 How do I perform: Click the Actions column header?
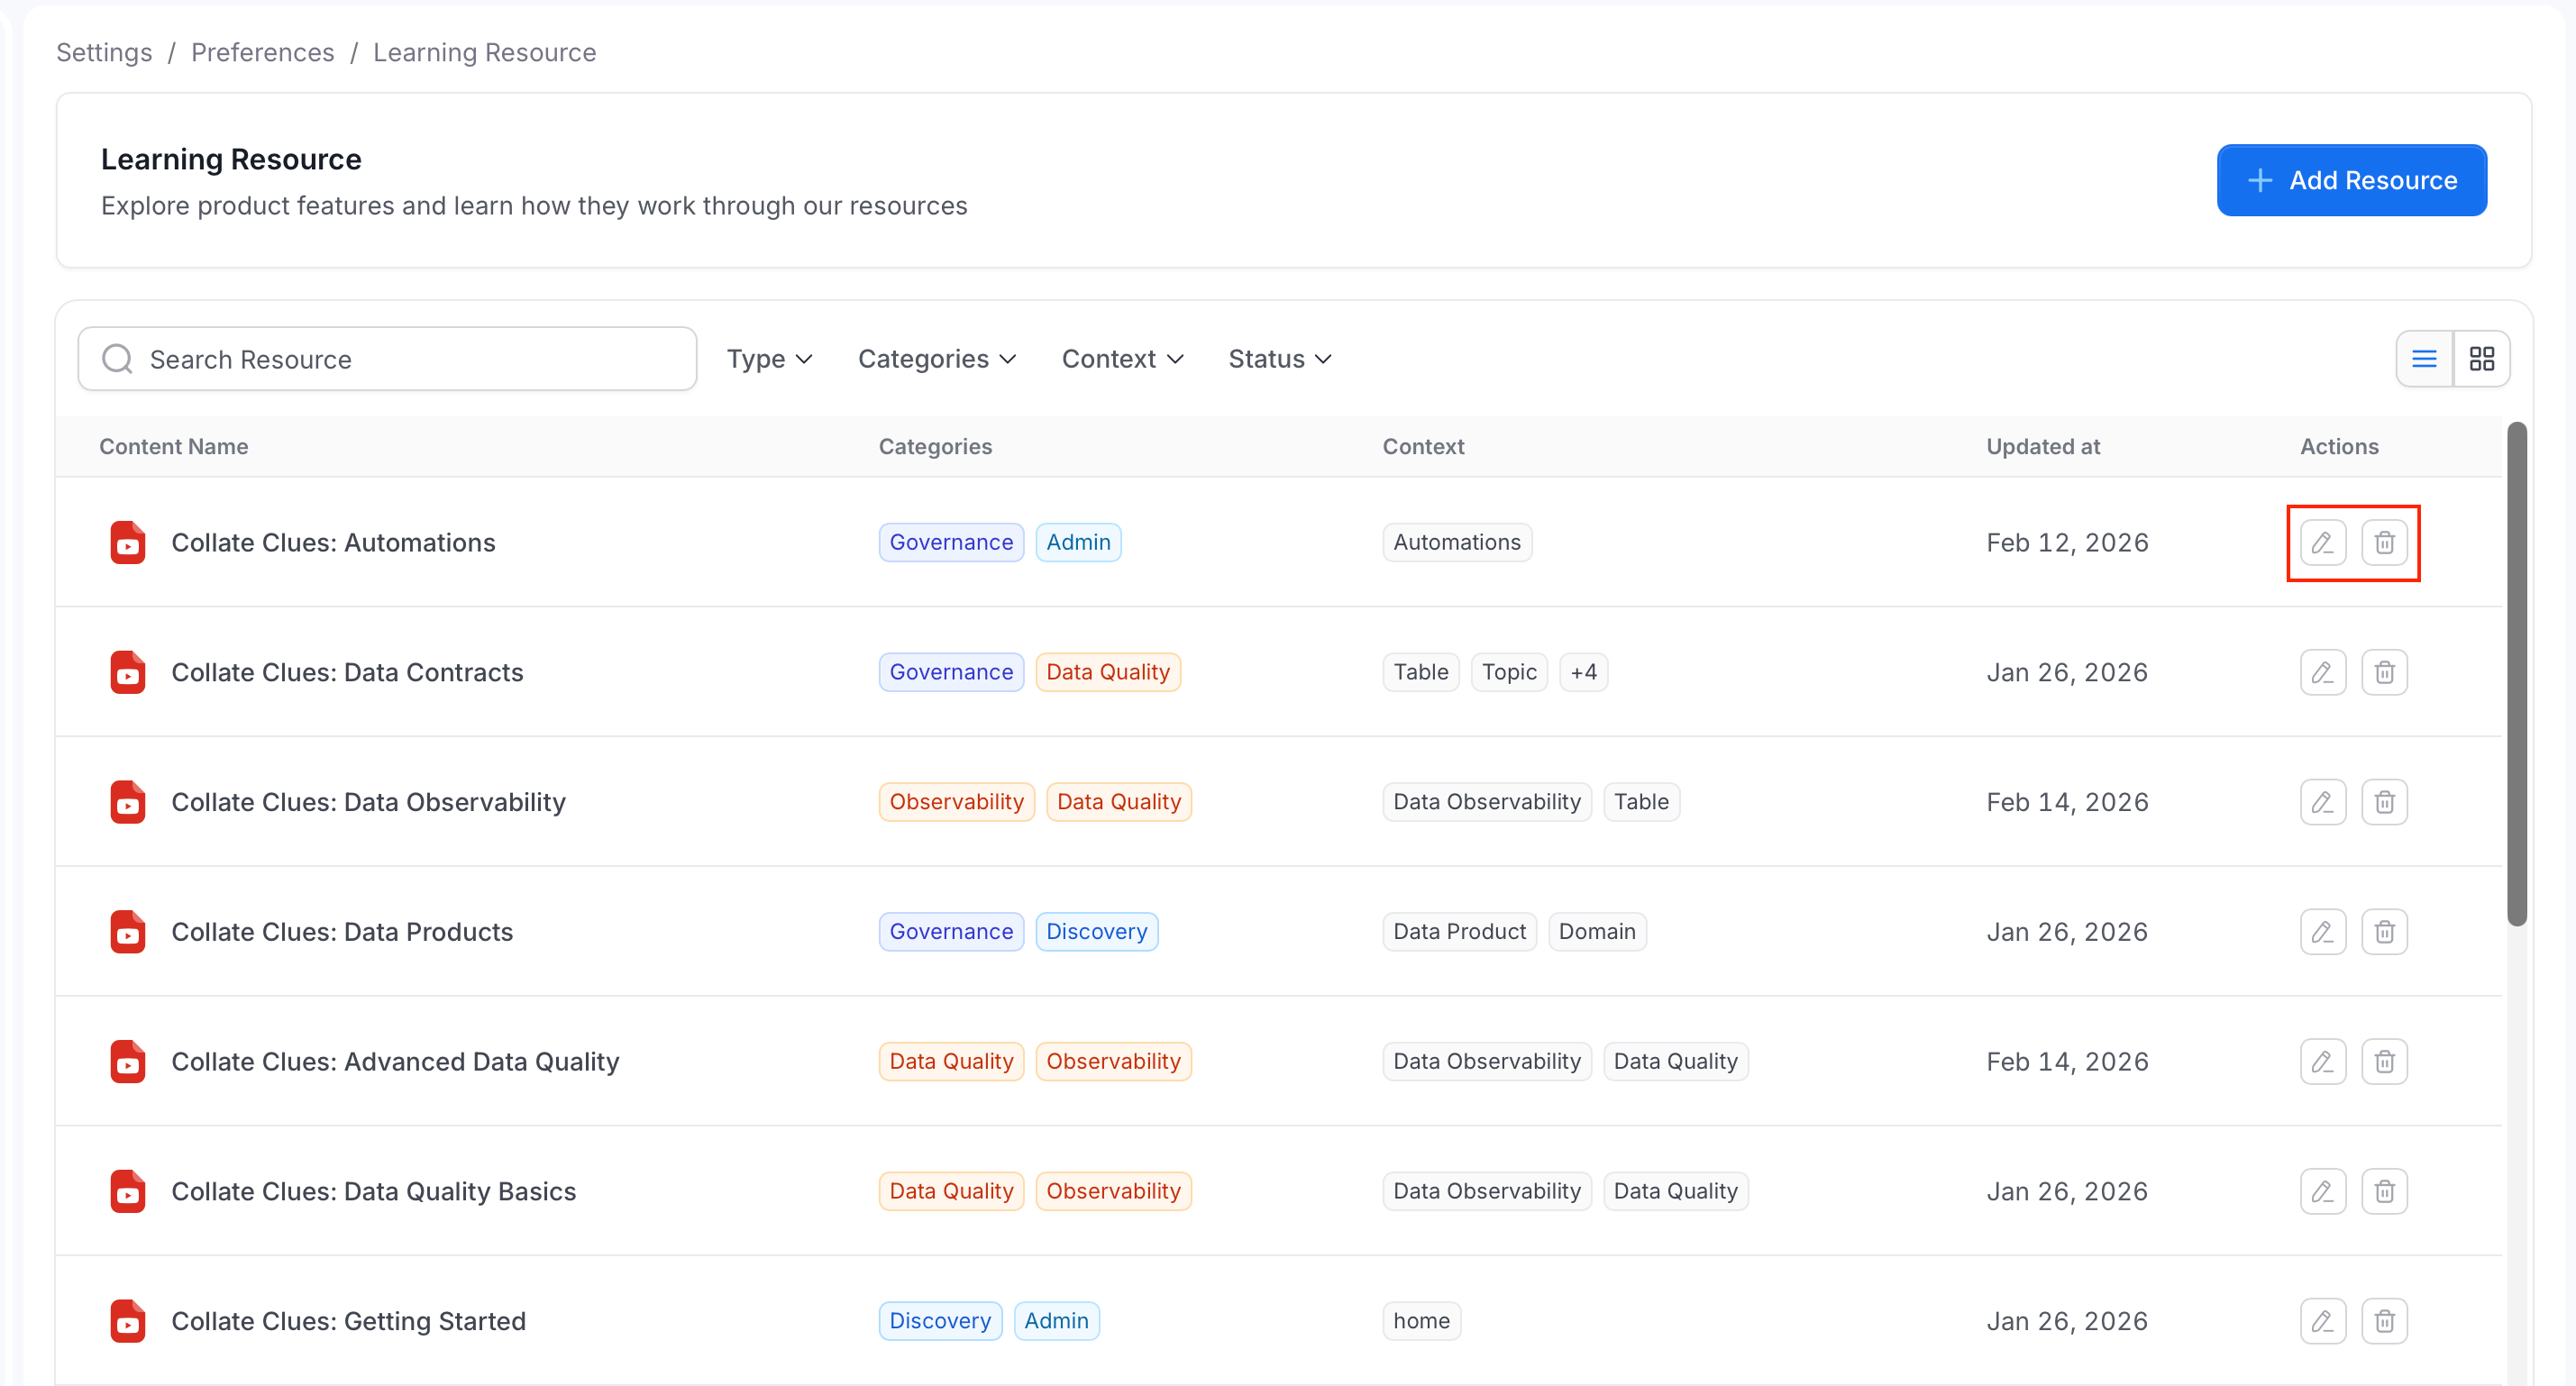point(2339,446)
